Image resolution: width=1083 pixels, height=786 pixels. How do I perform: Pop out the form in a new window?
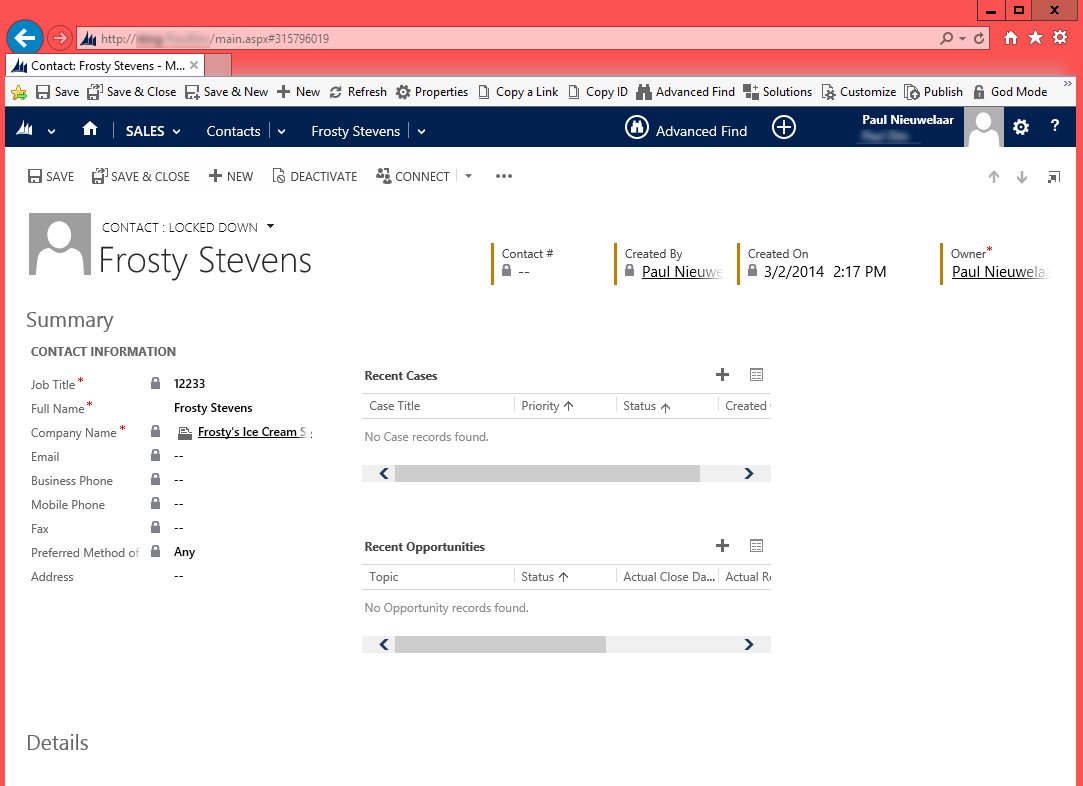[1053, 177]
